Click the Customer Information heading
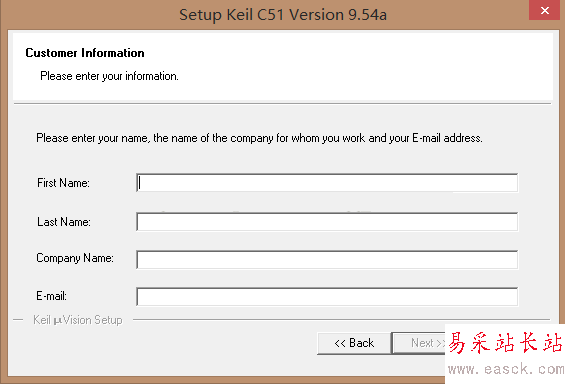 85,53
